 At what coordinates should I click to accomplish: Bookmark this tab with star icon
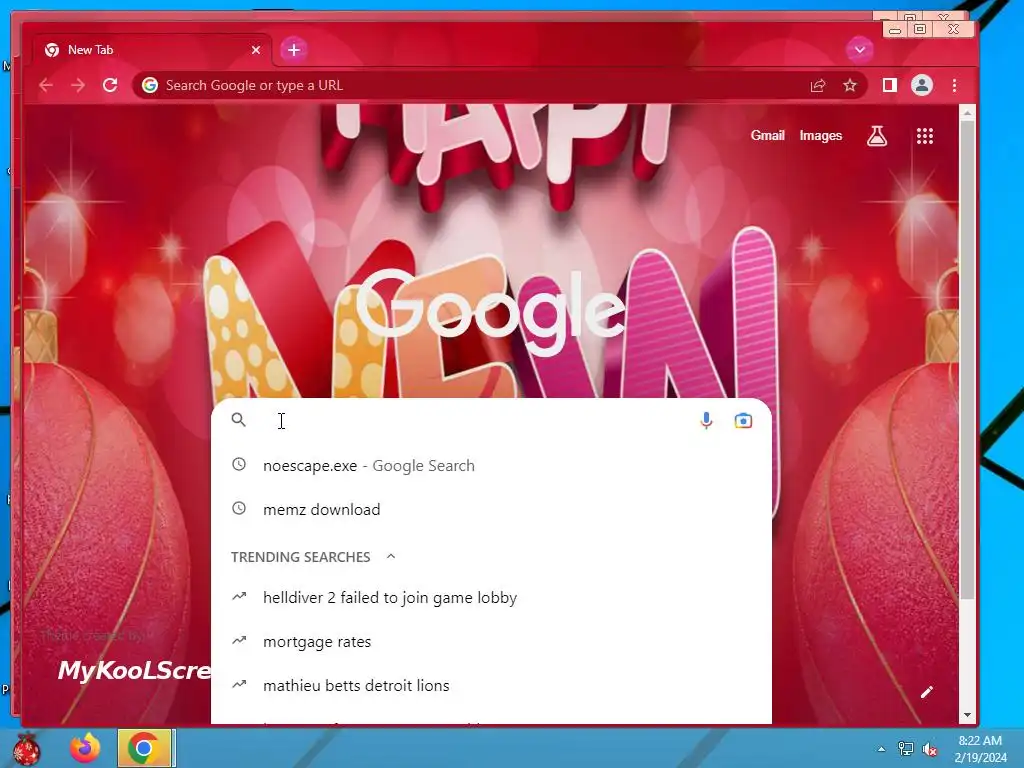(x=850, y=86)
